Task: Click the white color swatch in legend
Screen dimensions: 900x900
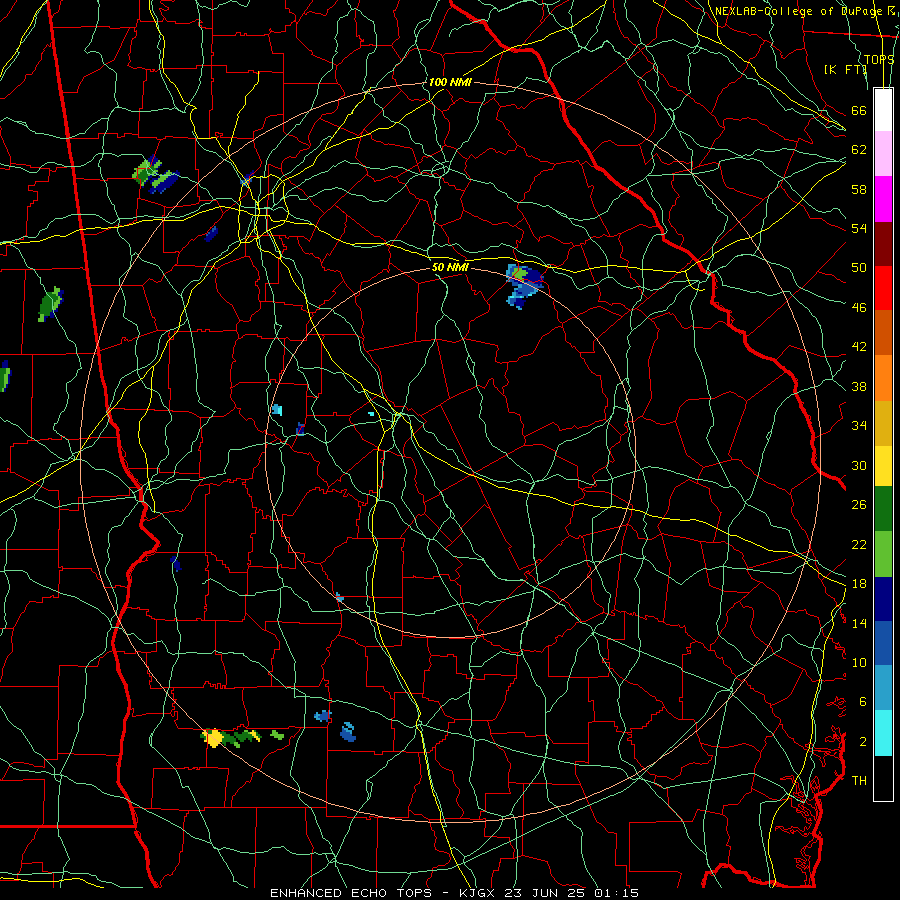Action: point(883,110)
